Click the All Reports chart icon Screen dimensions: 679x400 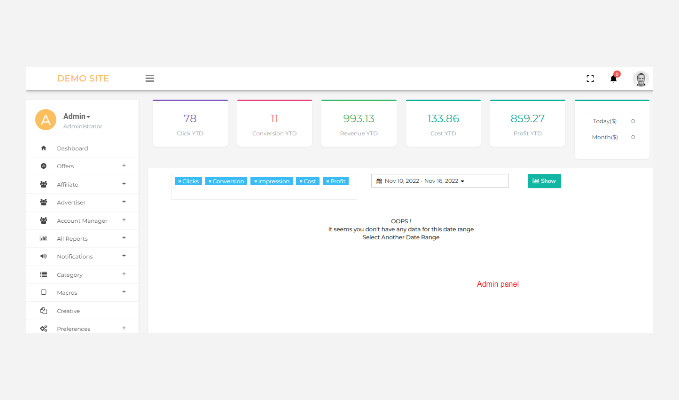tap(43, 239)
